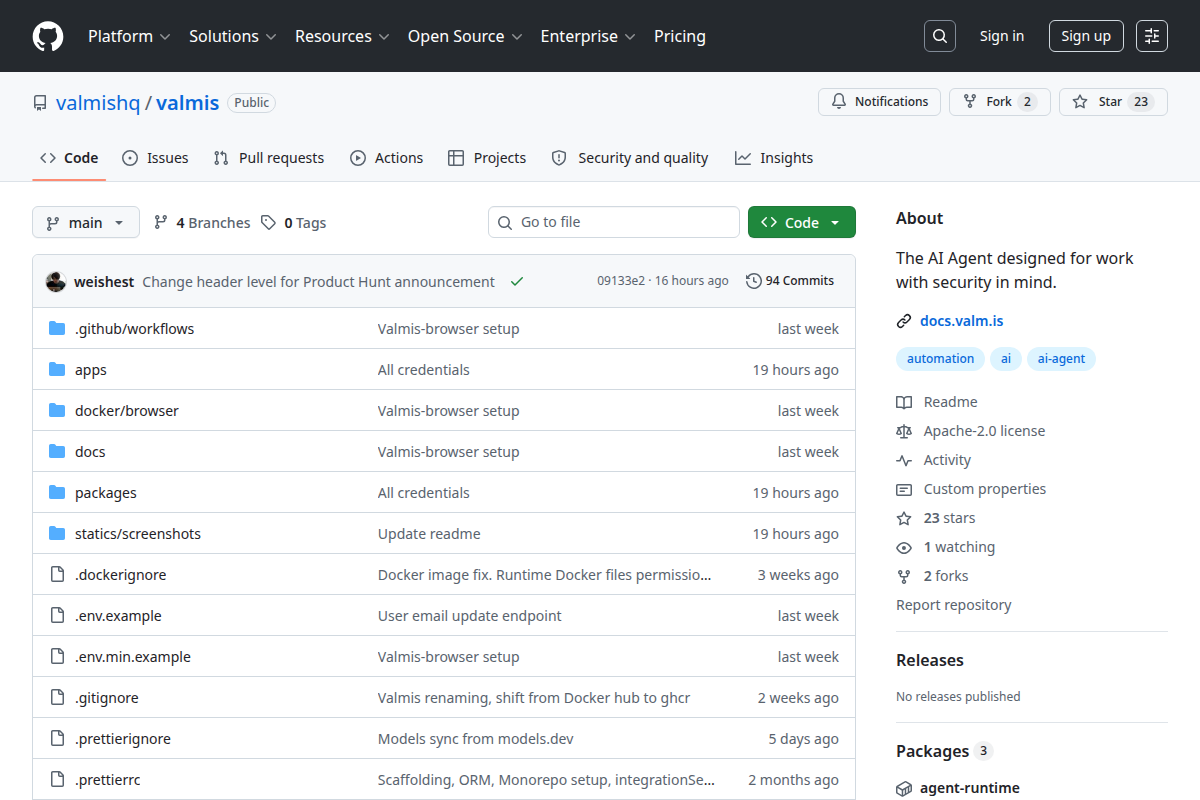Open the green Code dropdown button
The image size is (1200, 800).
[801, 222]
